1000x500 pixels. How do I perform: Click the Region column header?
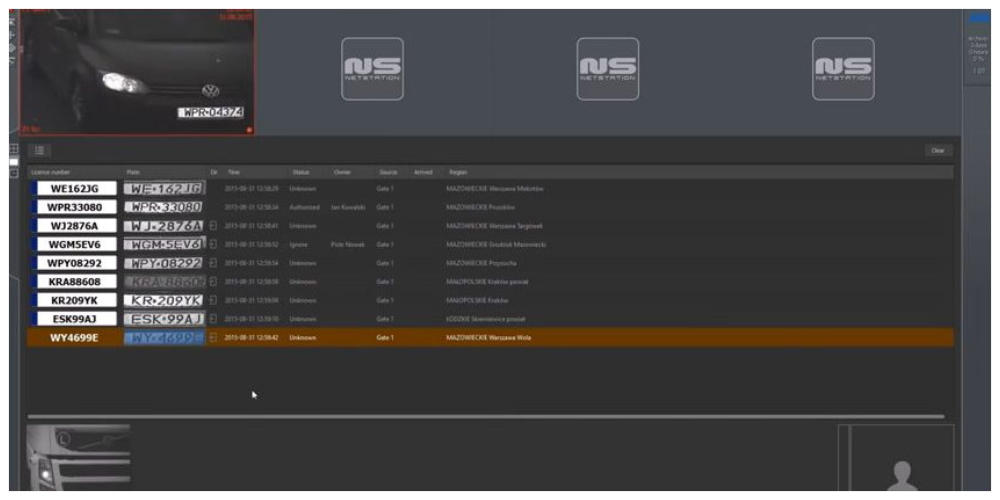458,172
